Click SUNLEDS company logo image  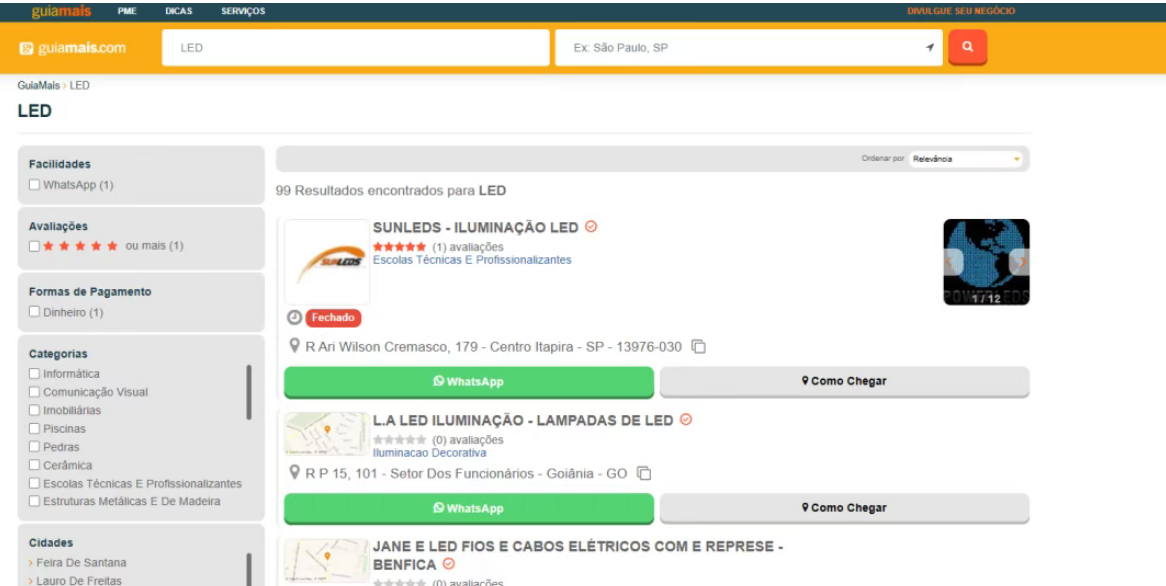(x=326, y=262)
